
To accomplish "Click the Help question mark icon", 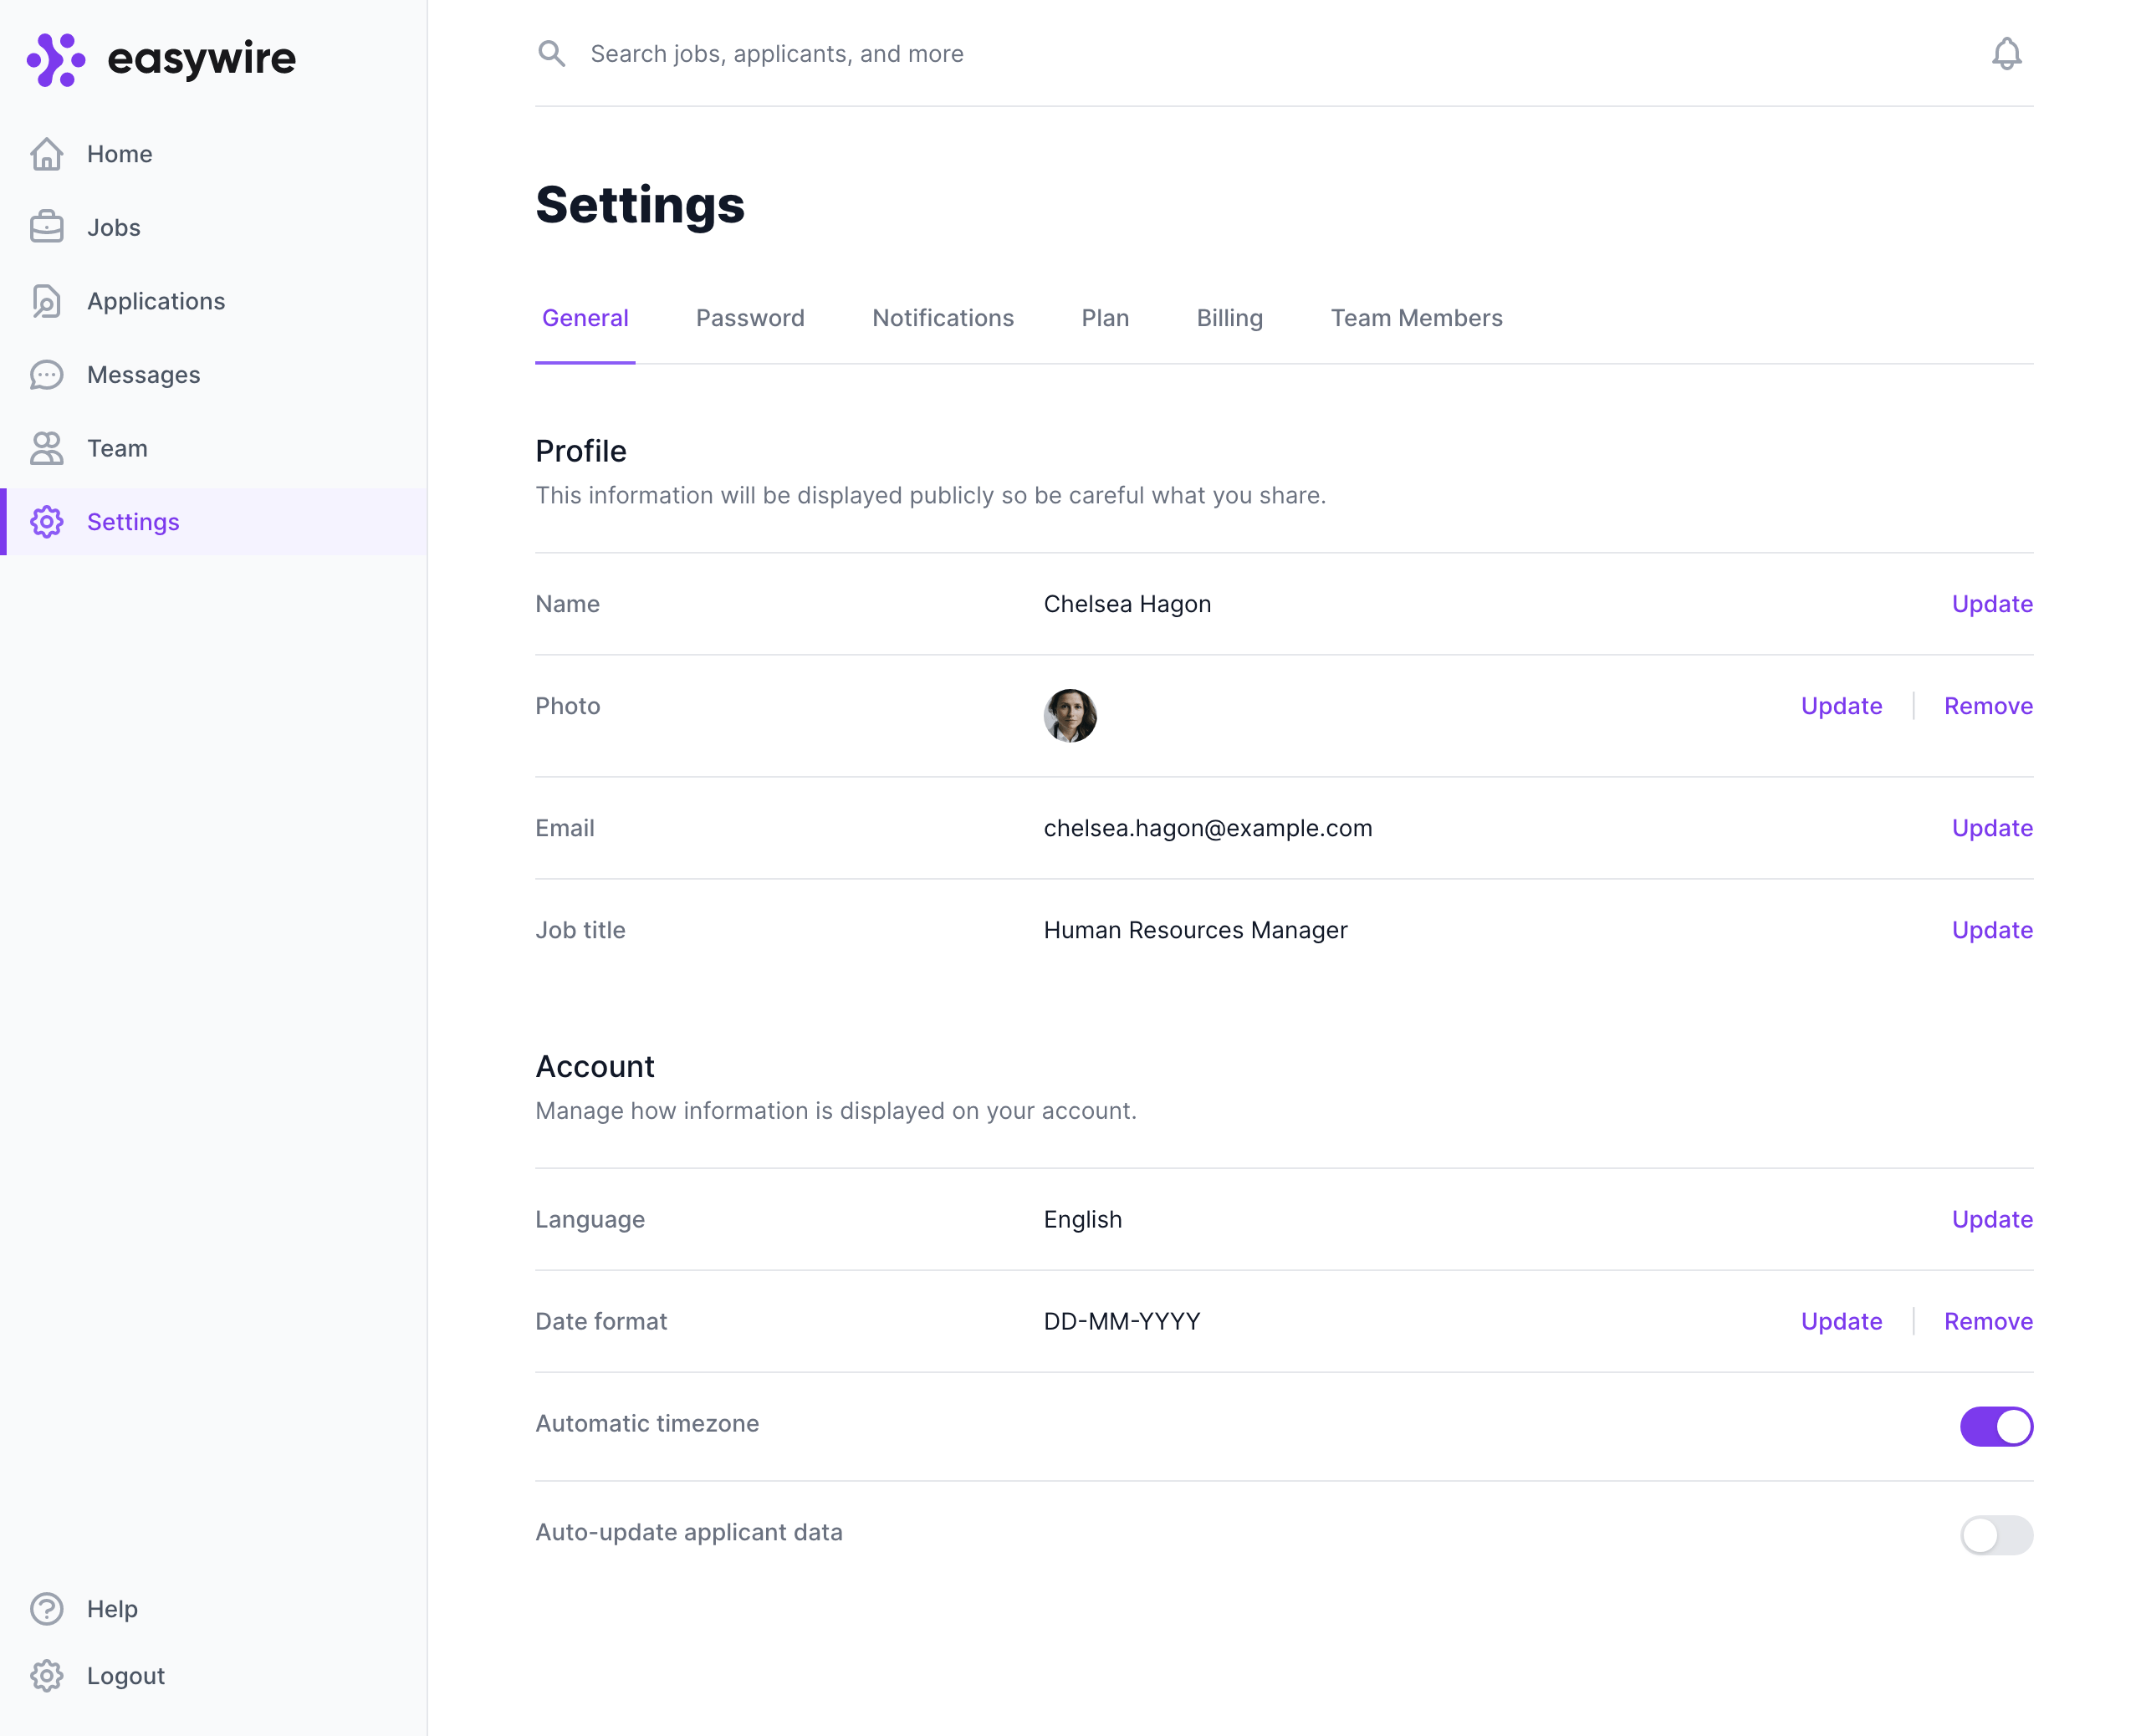I will 46,1608.
